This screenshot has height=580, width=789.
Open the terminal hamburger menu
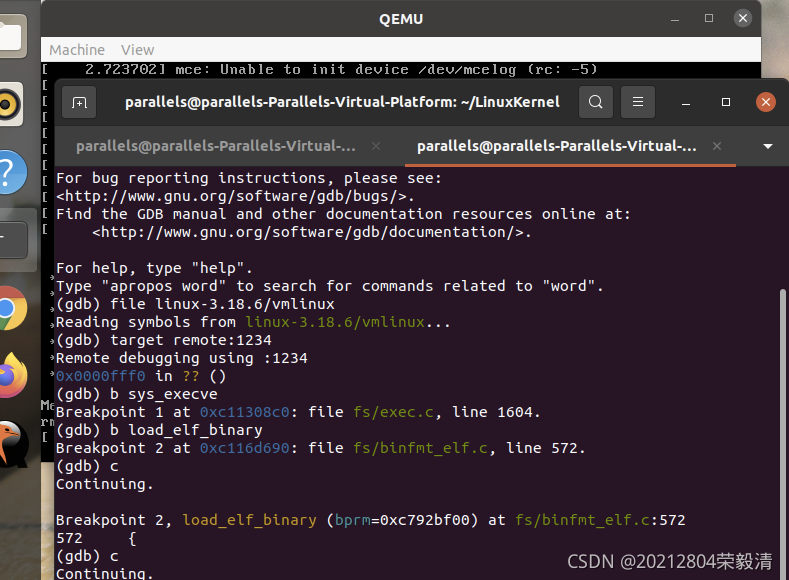tap(638, 102)
